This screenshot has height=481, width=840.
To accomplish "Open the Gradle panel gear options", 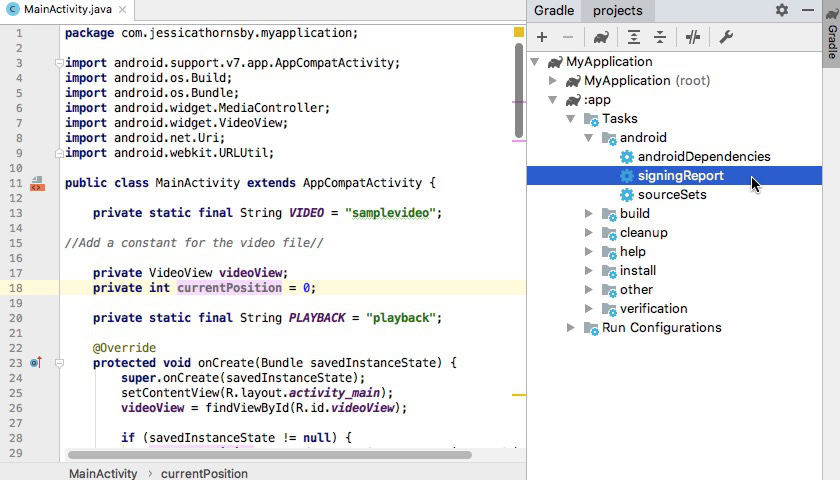I will click(x=782, y=10).
